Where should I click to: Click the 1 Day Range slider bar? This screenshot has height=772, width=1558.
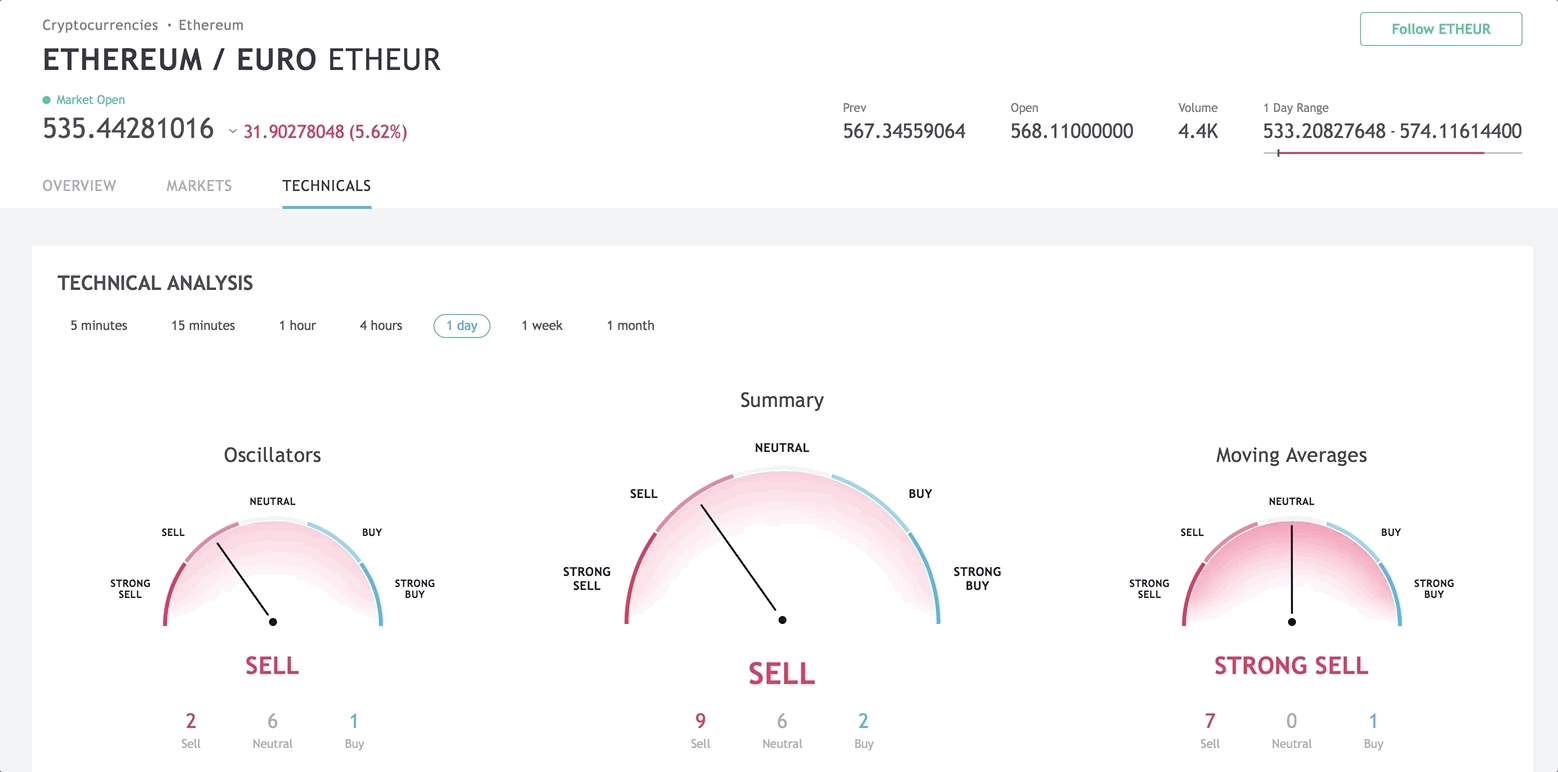[x=1392, y=153]
